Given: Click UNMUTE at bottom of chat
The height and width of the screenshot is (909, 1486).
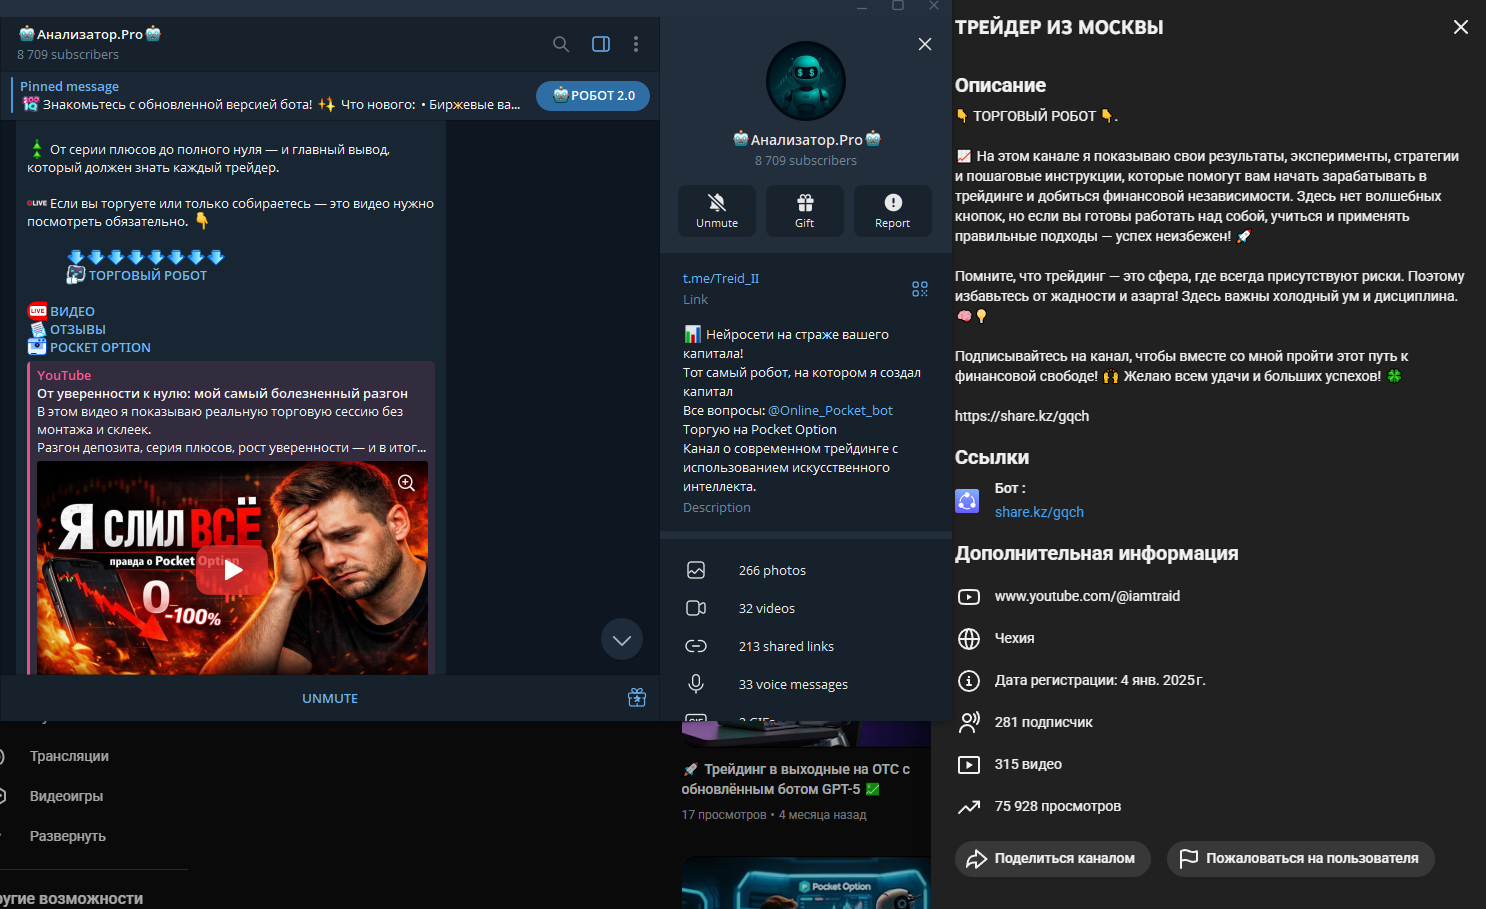Looking at the screenshot, I should click(x=330, y=698).
